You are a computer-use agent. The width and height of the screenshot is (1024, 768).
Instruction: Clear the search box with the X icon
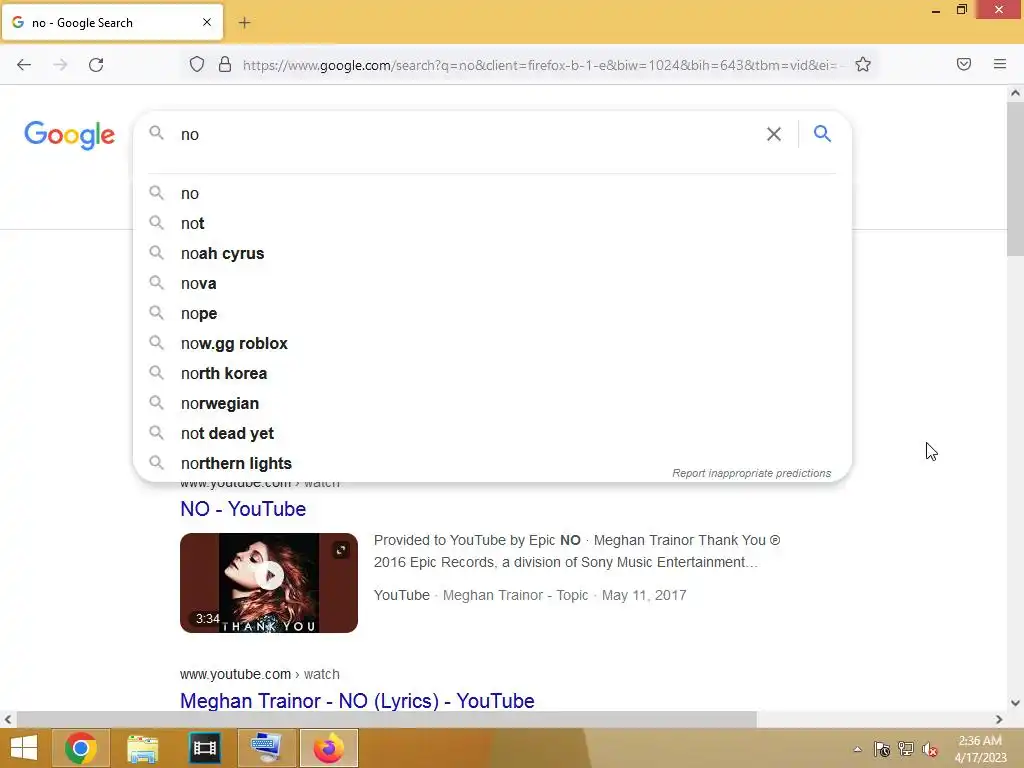pyautogui.click(x=774, y=134)
